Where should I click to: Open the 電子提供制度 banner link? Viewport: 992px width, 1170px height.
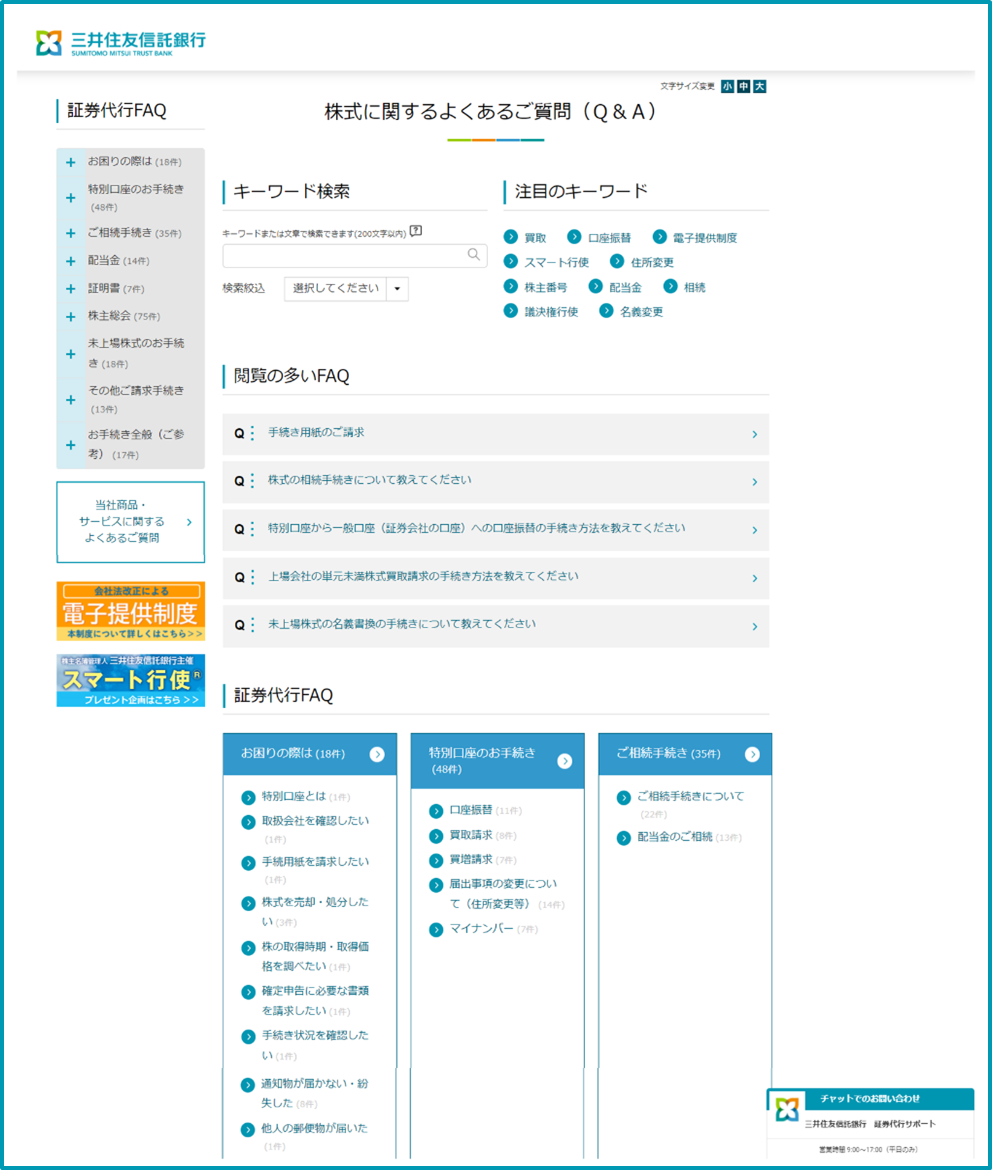(130, 608)
